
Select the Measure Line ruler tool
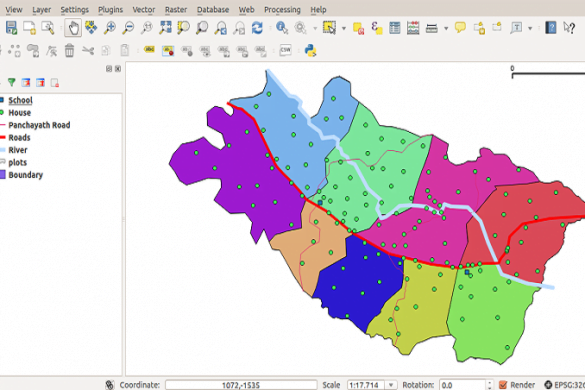coord(432,28)
